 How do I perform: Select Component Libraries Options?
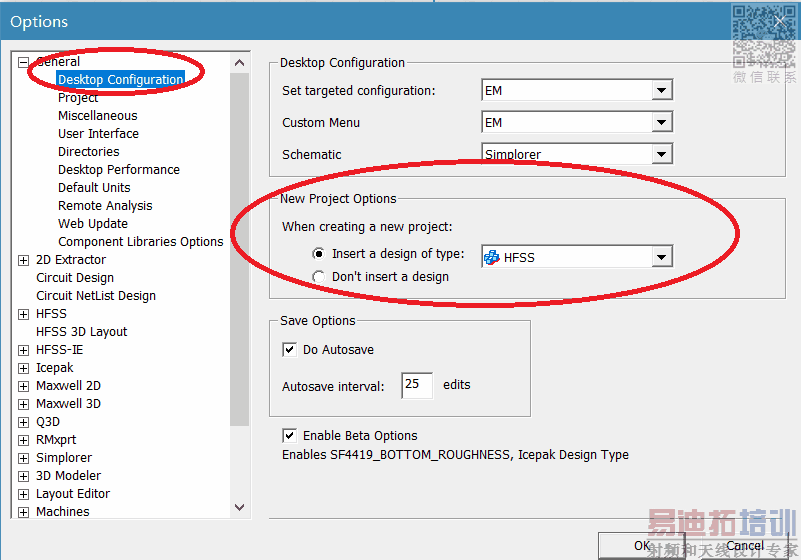[140, 241]
